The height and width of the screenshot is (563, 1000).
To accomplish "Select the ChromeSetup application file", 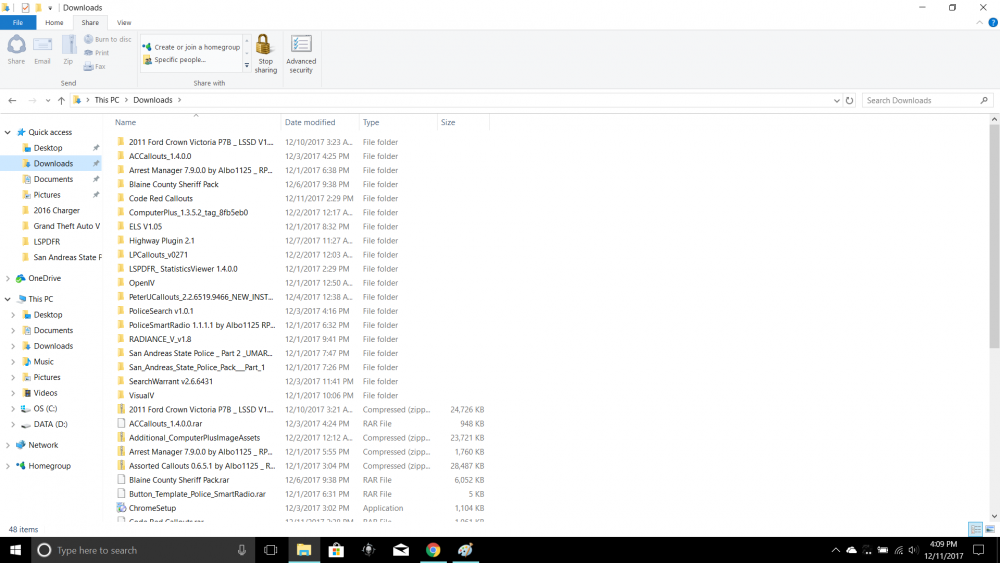I will click(152, 508).
